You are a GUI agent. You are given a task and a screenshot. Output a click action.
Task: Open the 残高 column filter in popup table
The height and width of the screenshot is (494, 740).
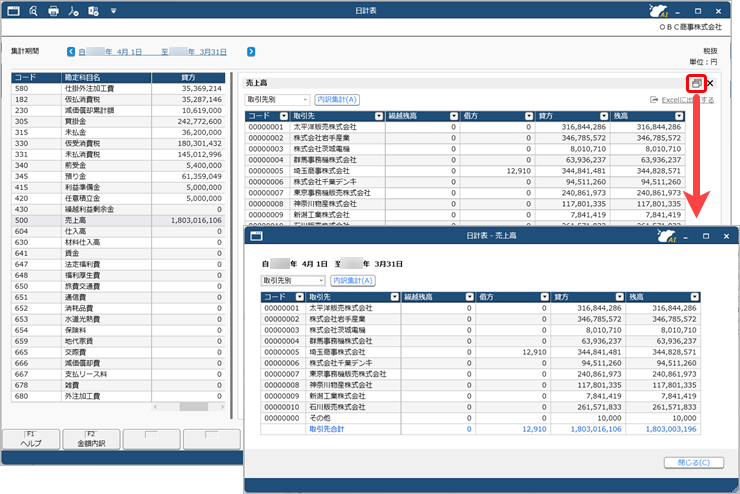[x=695, y=297]
